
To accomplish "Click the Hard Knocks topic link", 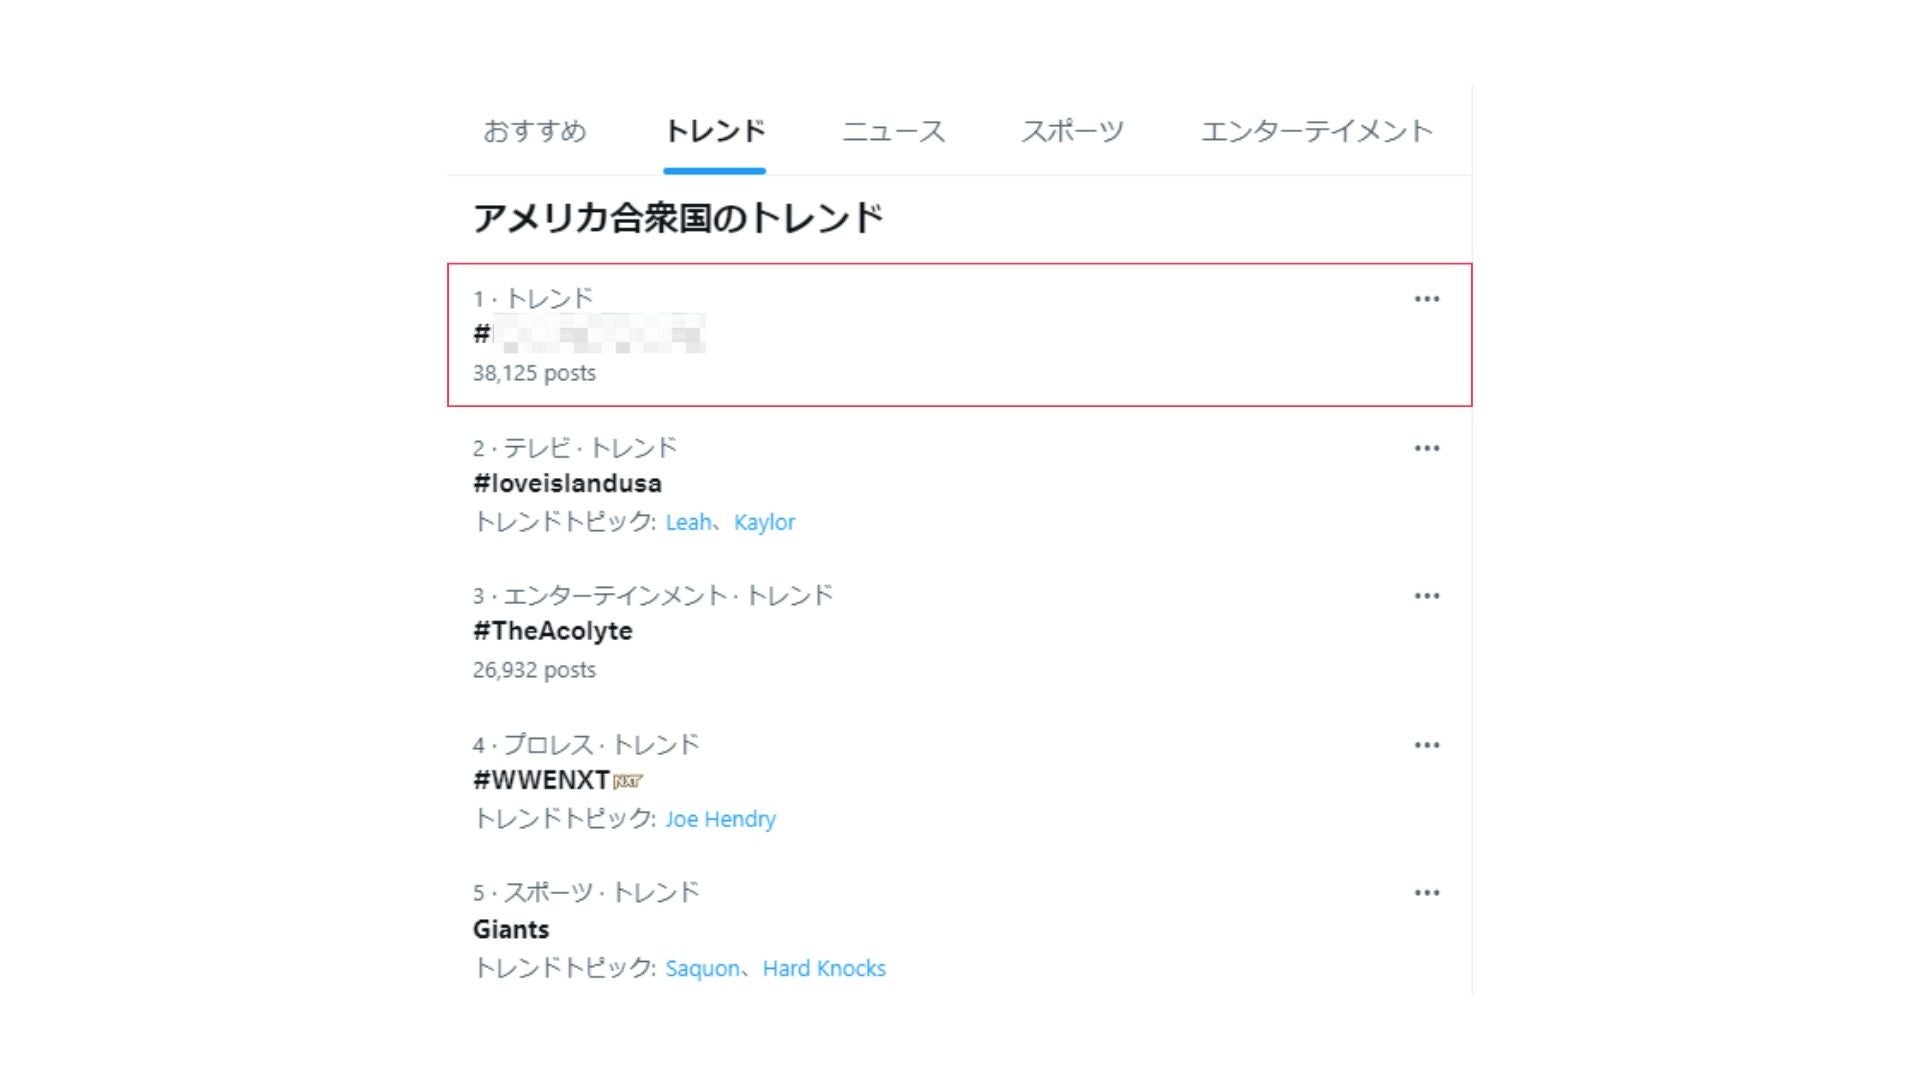I will (x=824, y=968).
